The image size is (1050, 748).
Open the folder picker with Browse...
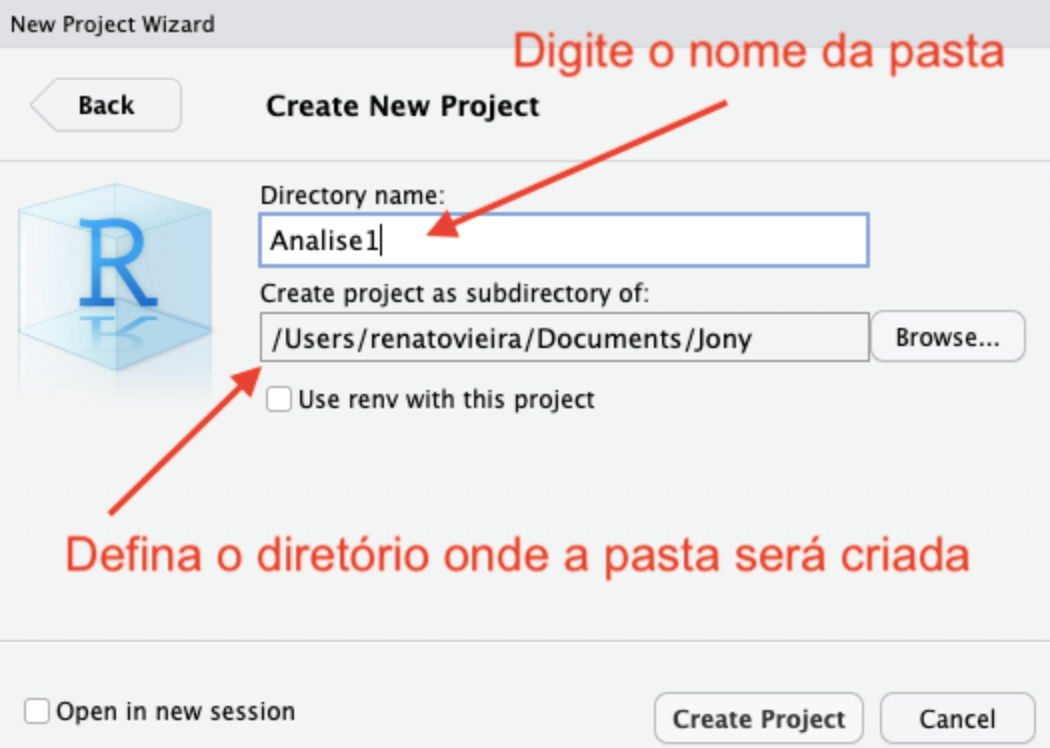[947, 337]
